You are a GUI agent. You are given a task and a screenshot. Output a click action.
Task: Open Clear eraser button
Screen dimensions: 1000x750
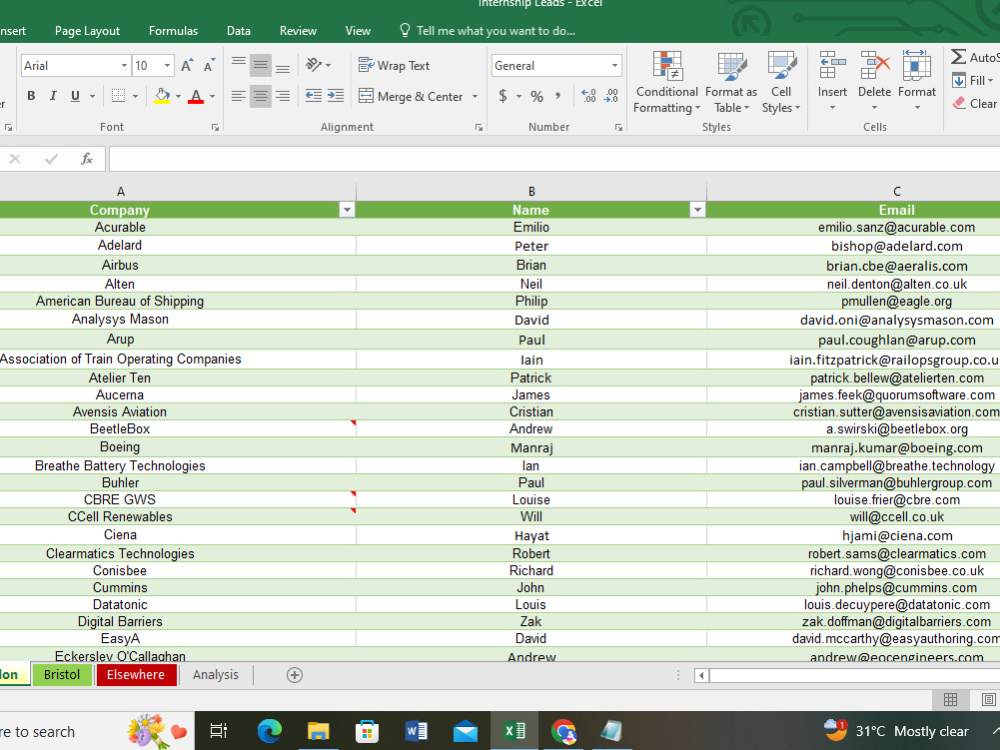974,103
